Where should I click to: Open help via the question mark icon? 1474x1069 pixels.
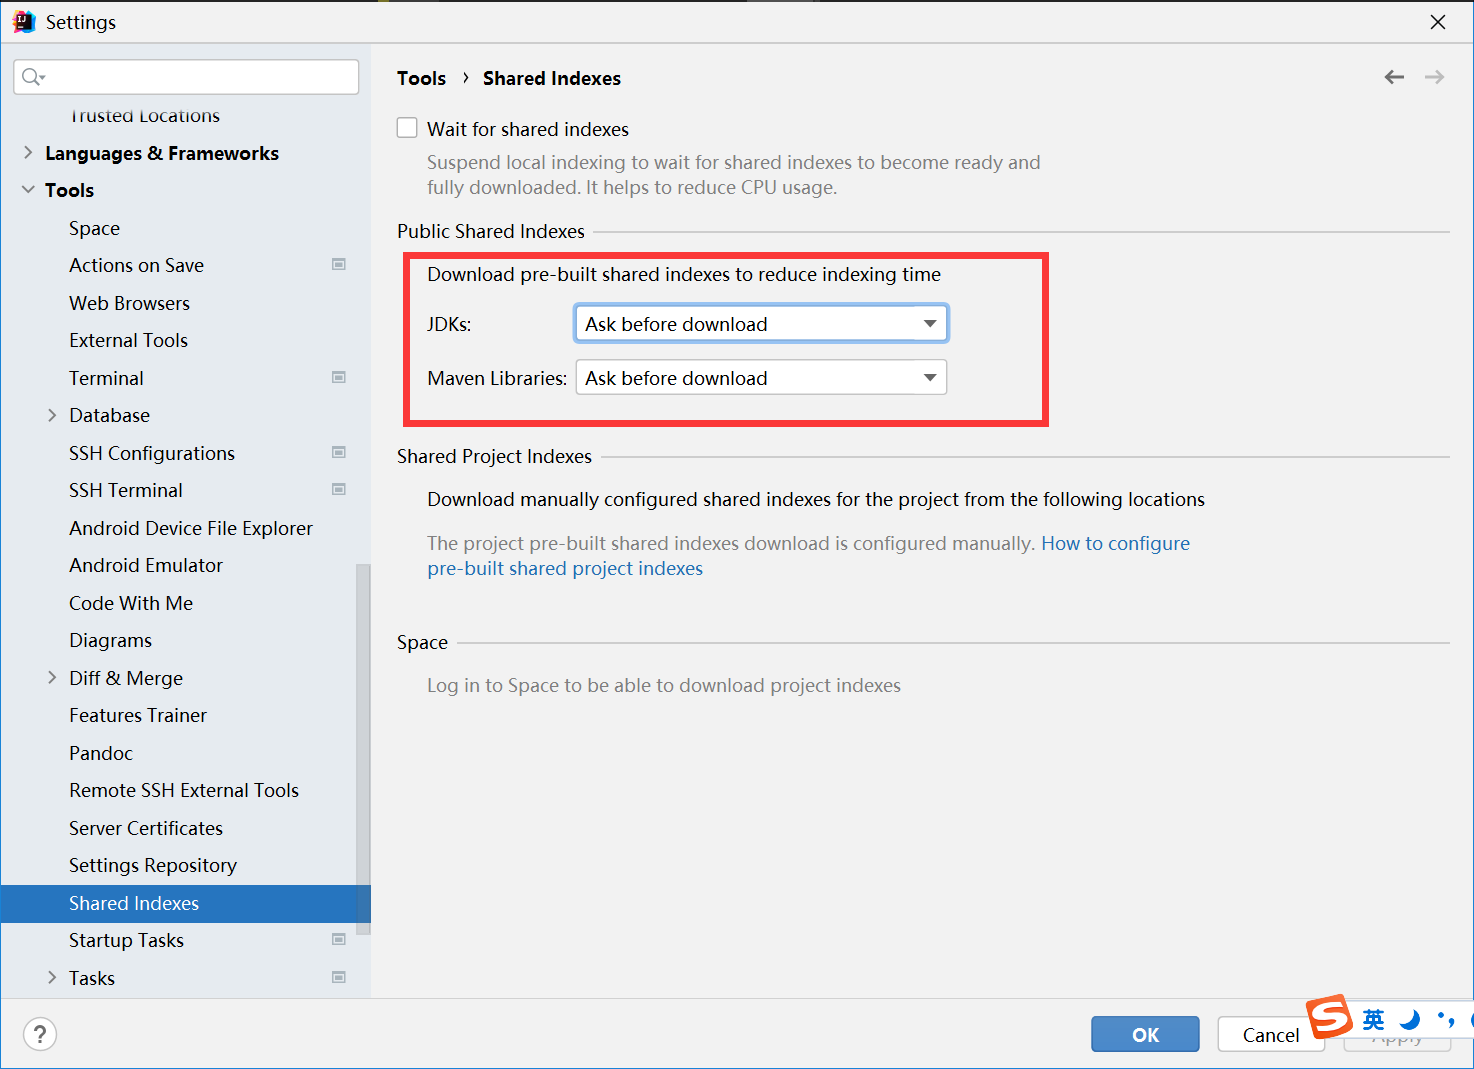tap(40, 1034)
